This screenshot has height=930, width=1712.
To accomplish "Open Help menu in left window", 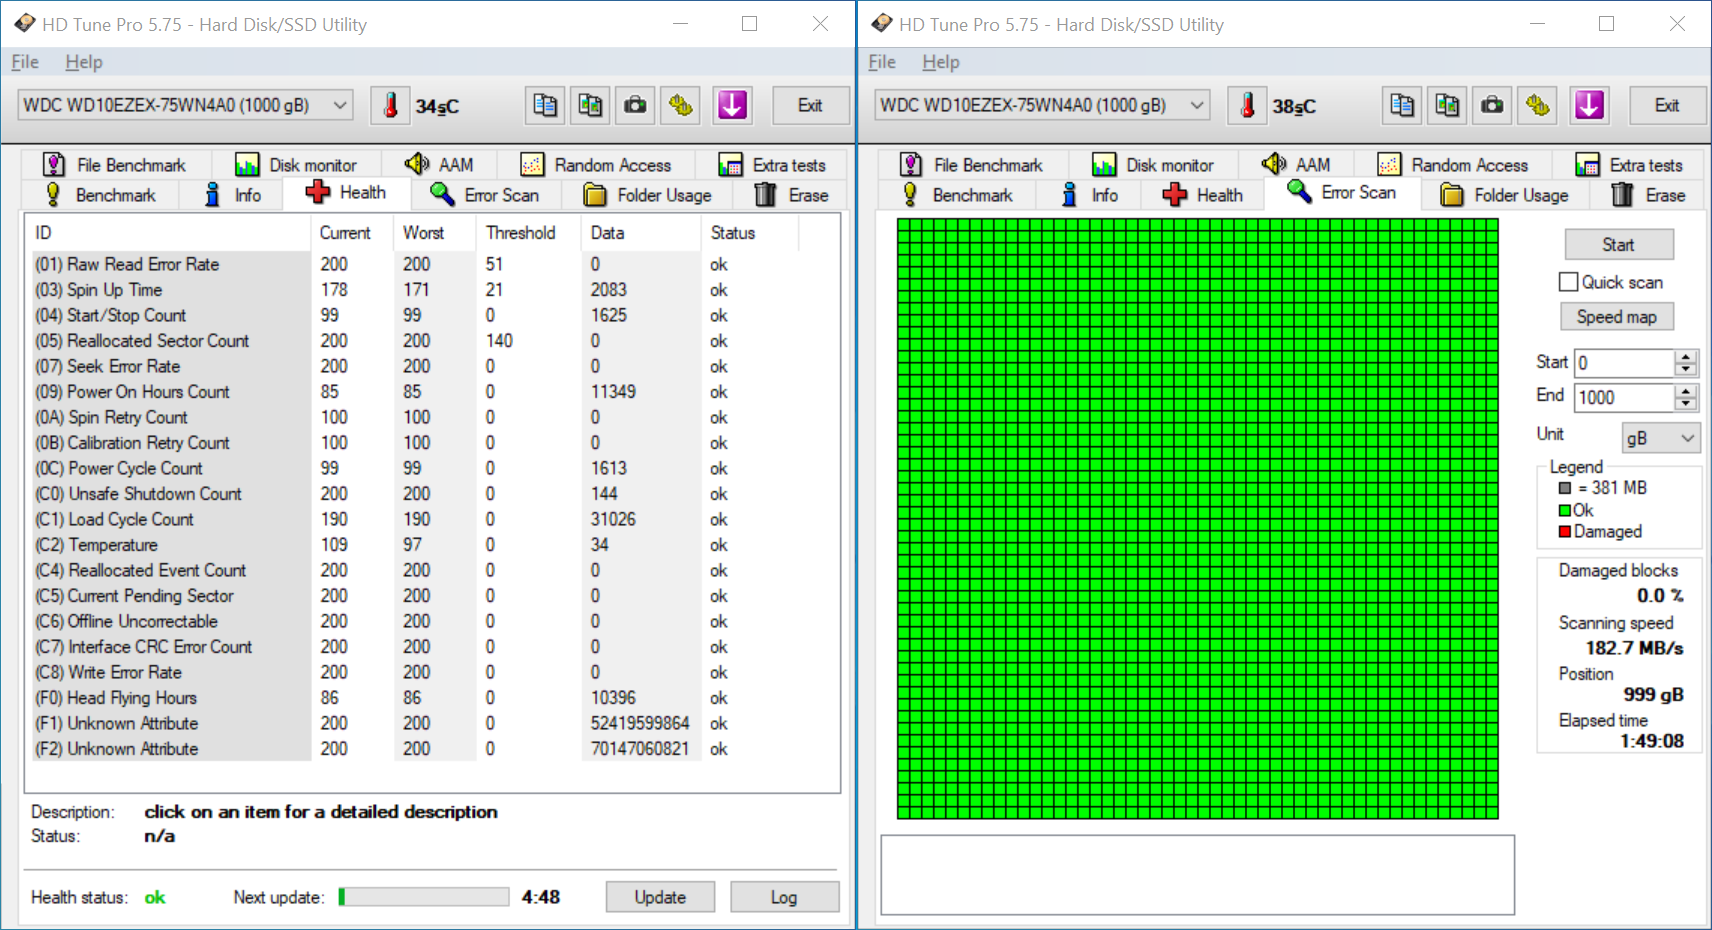I will coord(84,62).
